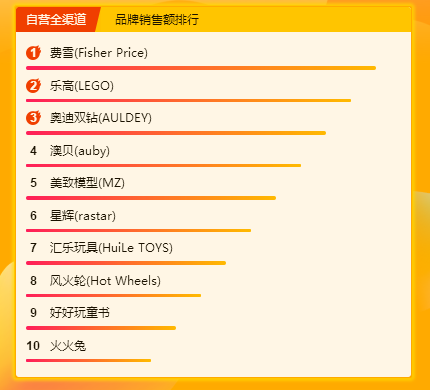
Task: Open the 美致模型(MZ) brand entry
Action: click(87, 183)
